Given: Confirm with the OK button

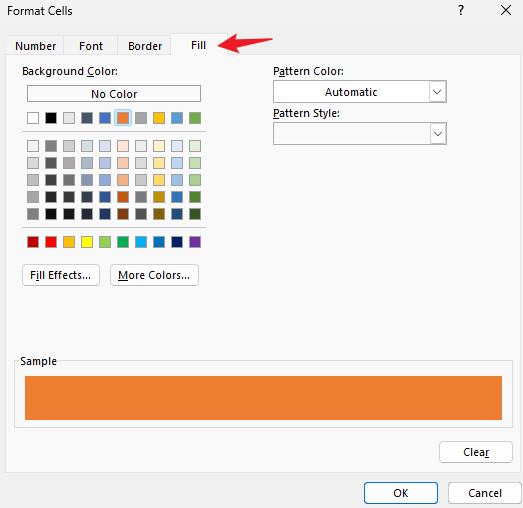Looking at the screenshot, I should 401,493.
